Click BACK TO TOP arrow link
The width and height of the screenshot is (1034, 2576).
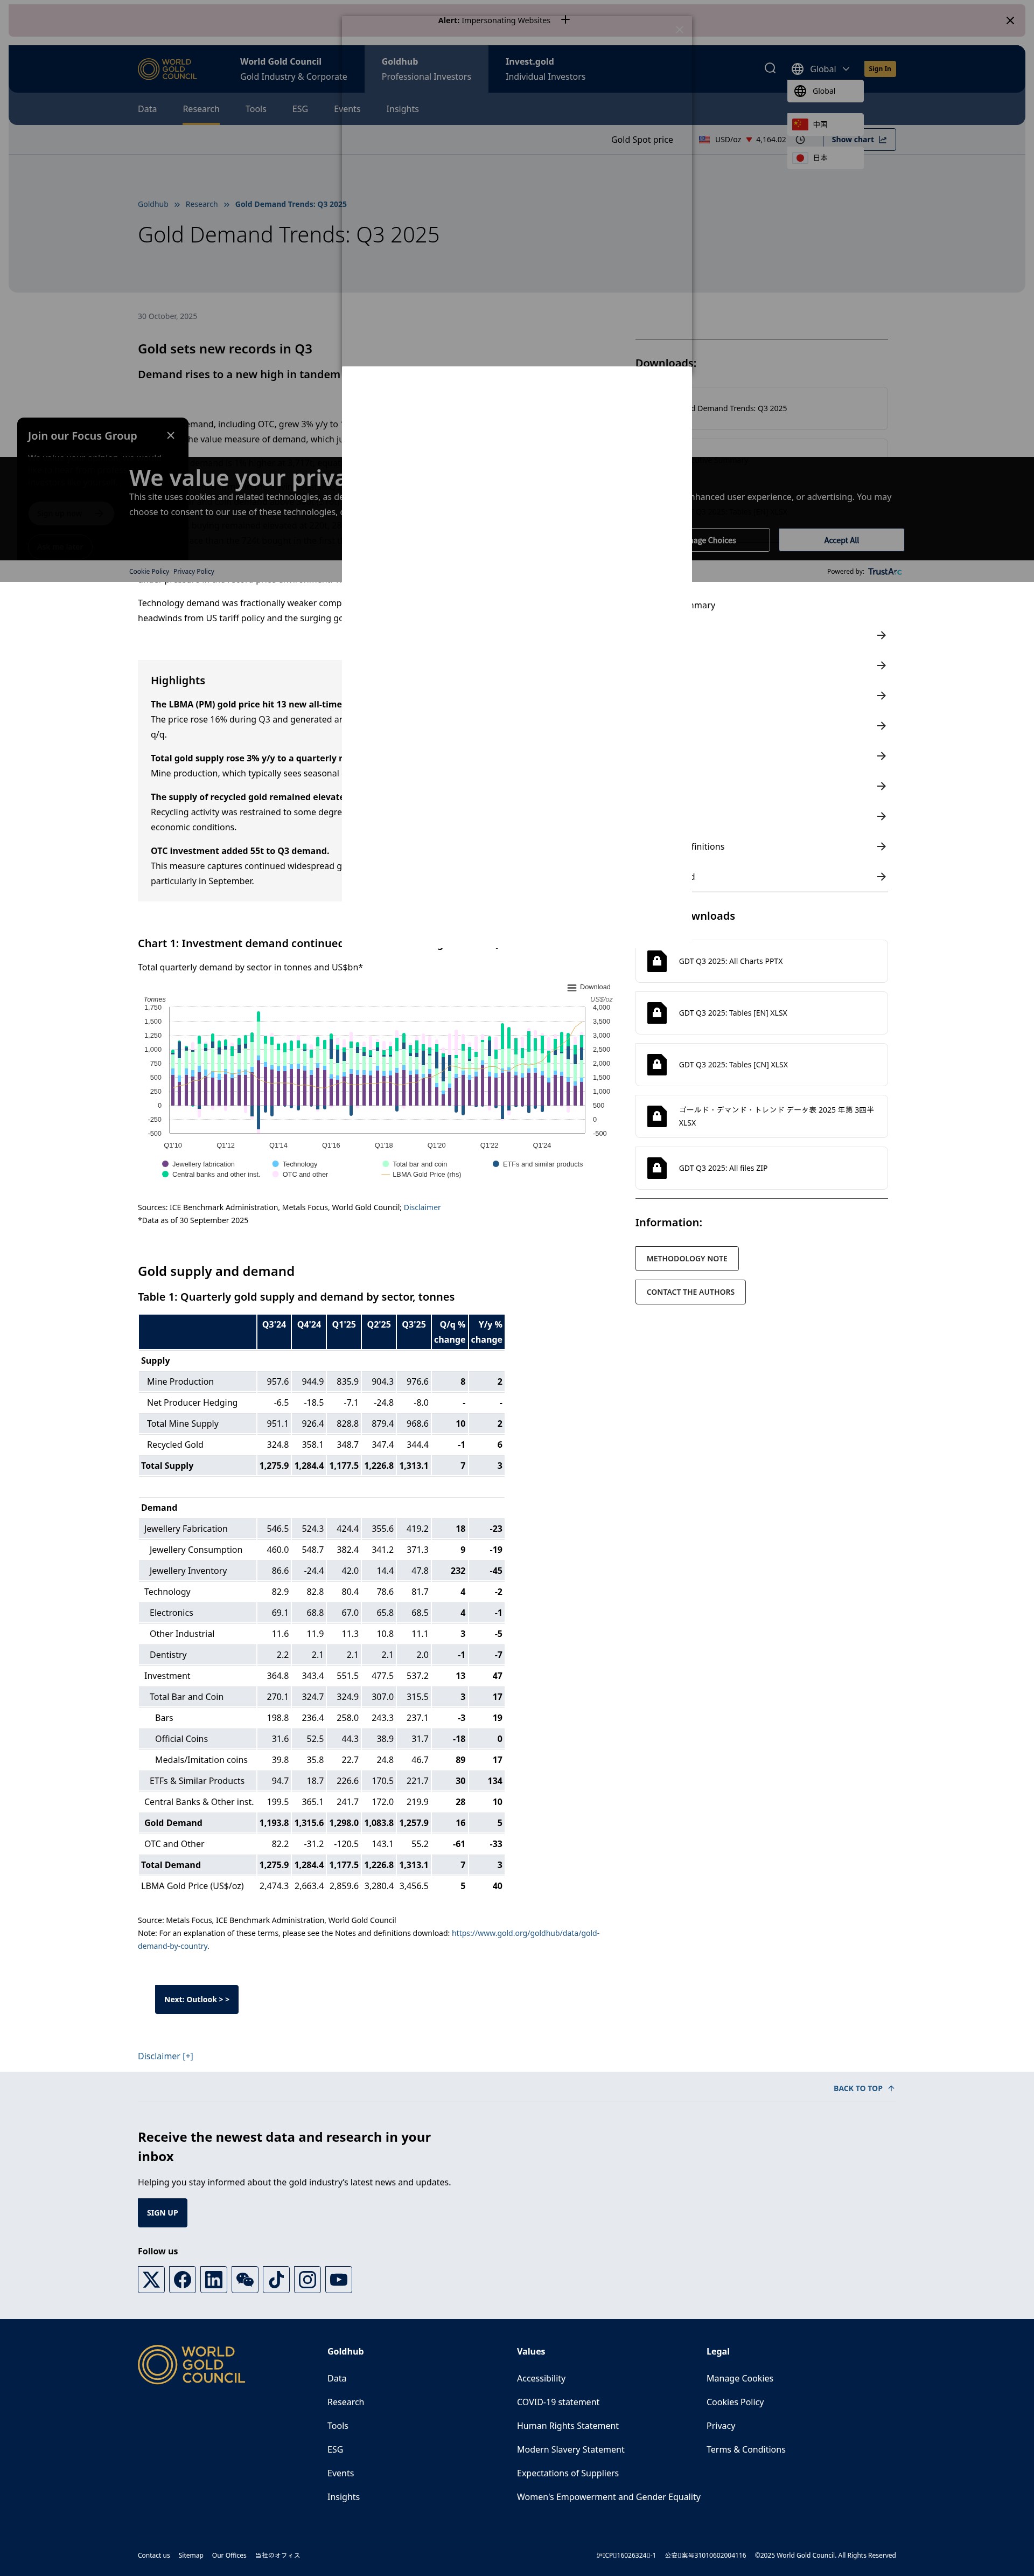pos(864,2089)
